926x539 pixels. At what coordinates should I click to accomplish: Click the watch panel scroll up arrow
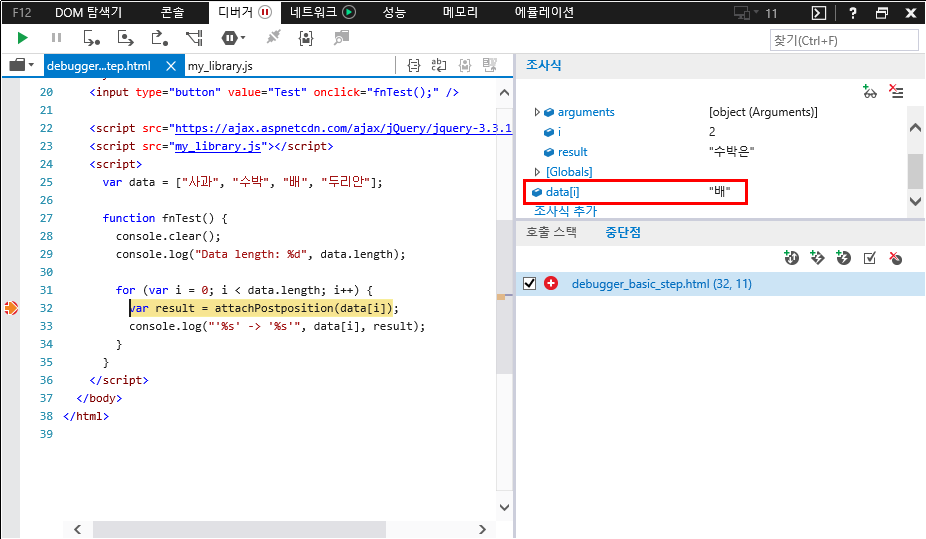(915, 128)
